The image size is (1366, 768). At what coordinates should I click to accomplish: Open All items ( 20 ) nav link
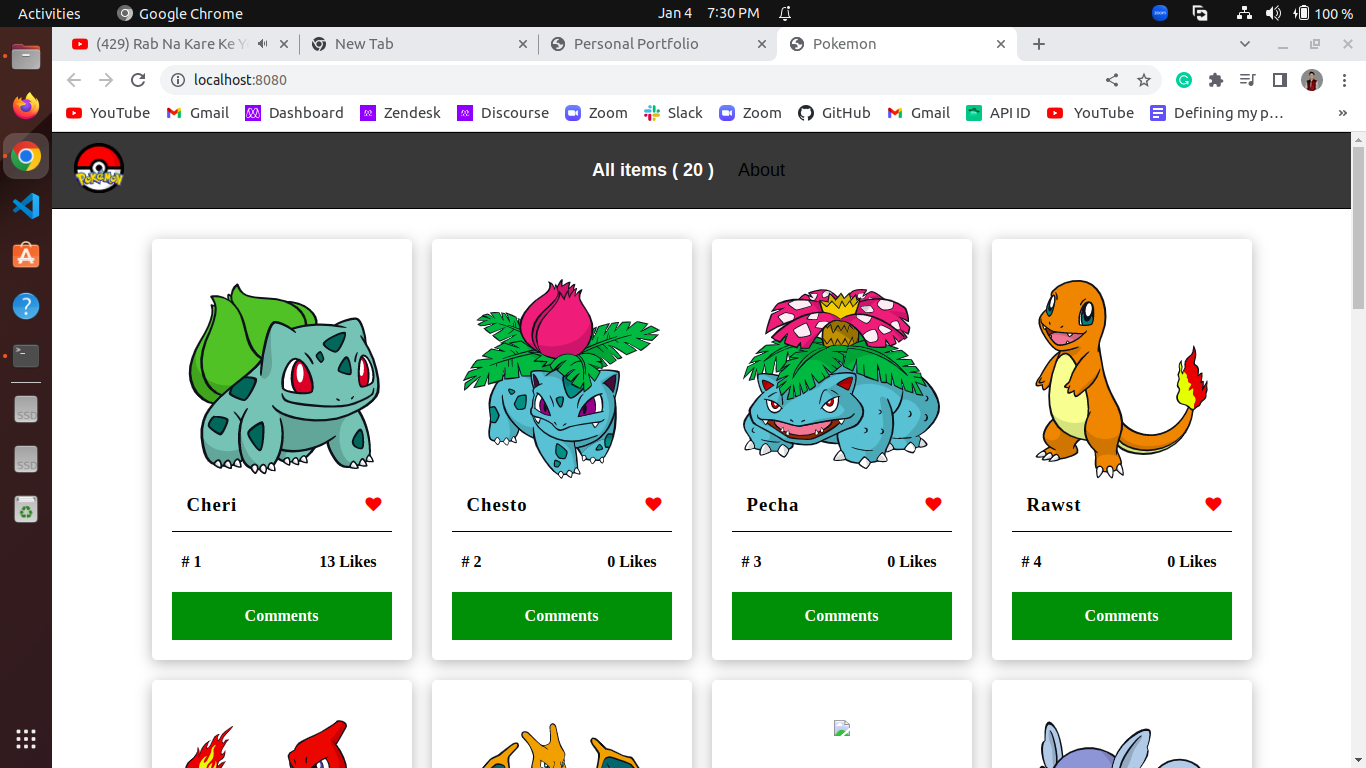(x=653, y=170)
